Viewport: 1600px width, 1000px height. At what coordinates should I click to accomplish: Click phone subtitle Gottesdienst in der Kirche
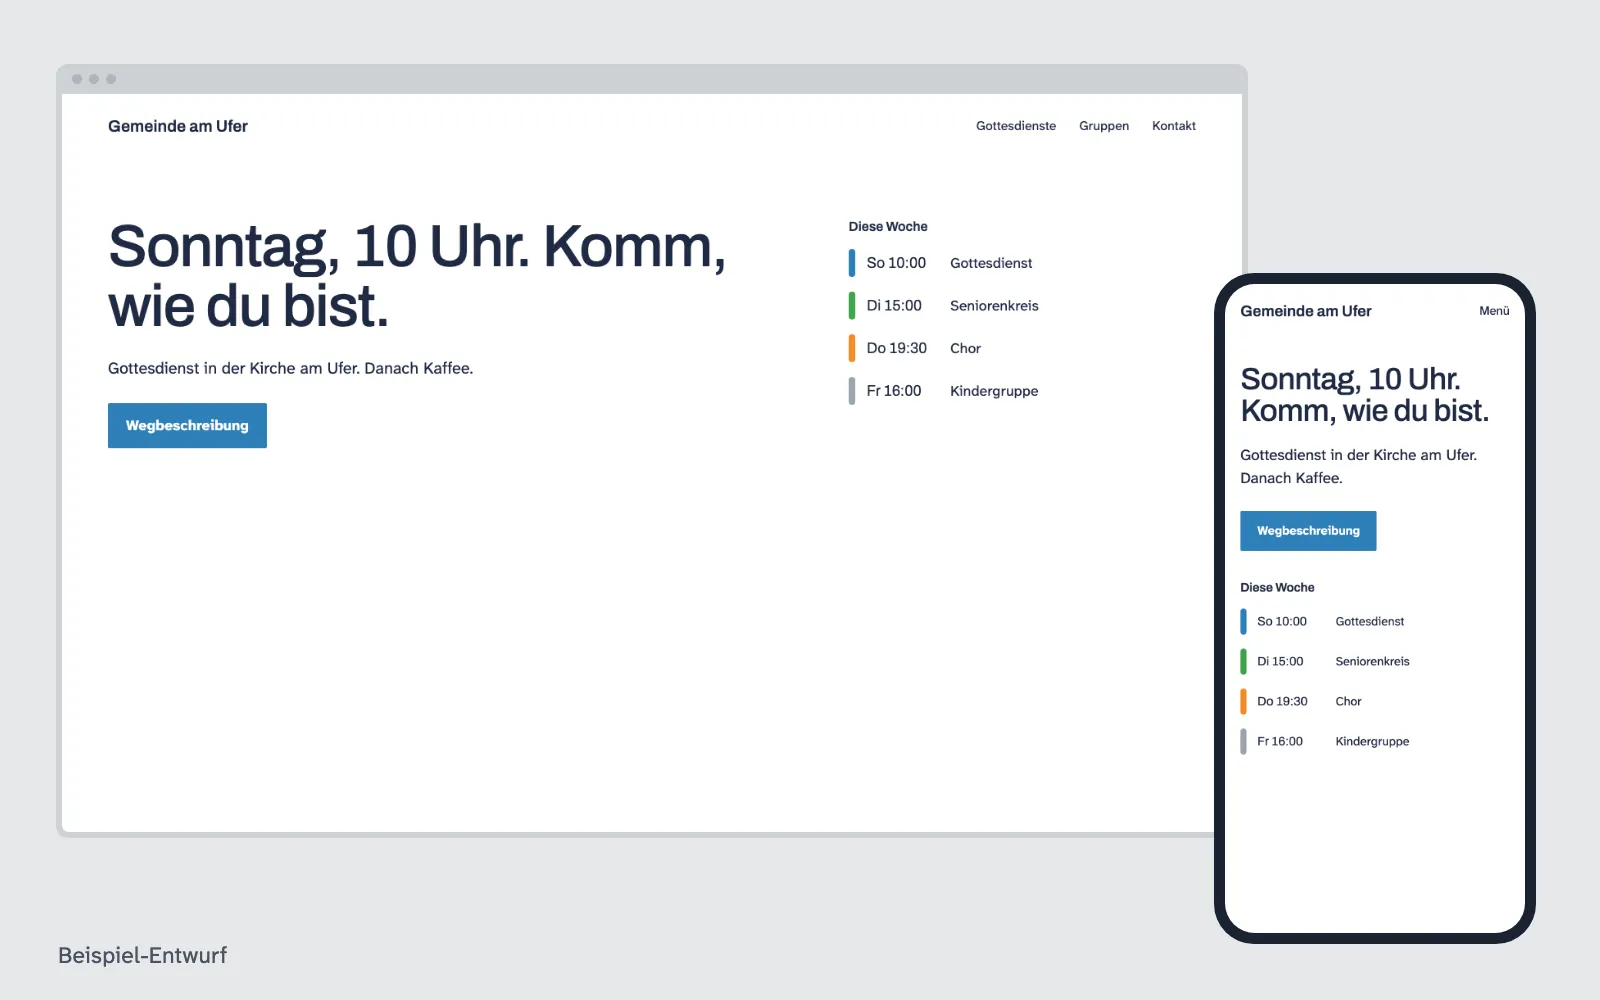click(1358, 466)
